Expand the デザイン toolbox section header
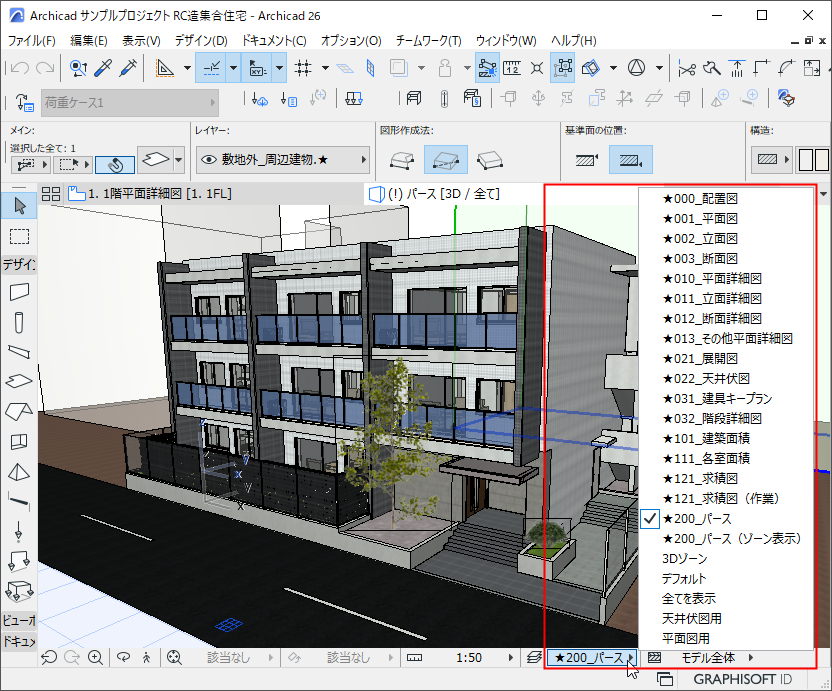The width and height of the screenshot is (832, 691). point(19,265)
